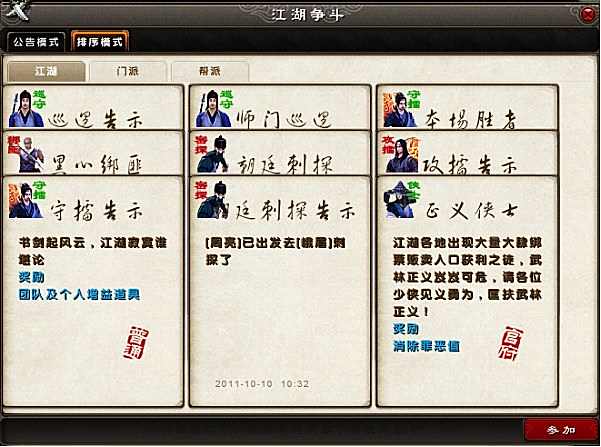The image size is (601, 447).
Task: Click the bandit portrait on 黑心绑匪 card
Action: coord(26,154)
